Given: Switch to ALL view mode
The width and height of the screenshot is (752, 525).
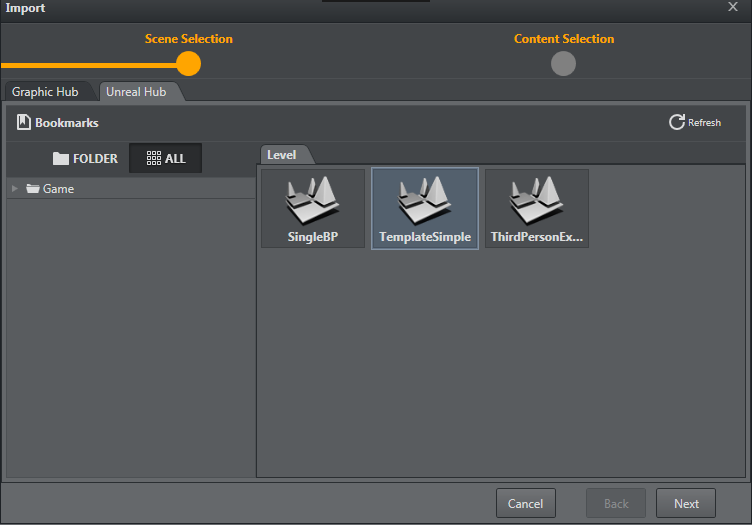Looking at the screenshot, I should [x=166, y=158].
